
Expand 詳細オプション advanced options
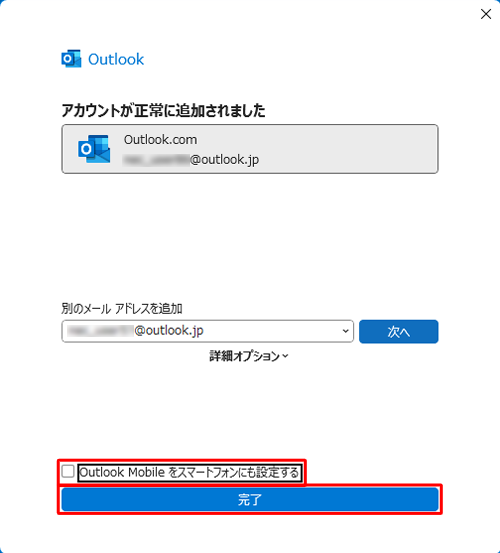pyautogui.click(x=249, y=356)
